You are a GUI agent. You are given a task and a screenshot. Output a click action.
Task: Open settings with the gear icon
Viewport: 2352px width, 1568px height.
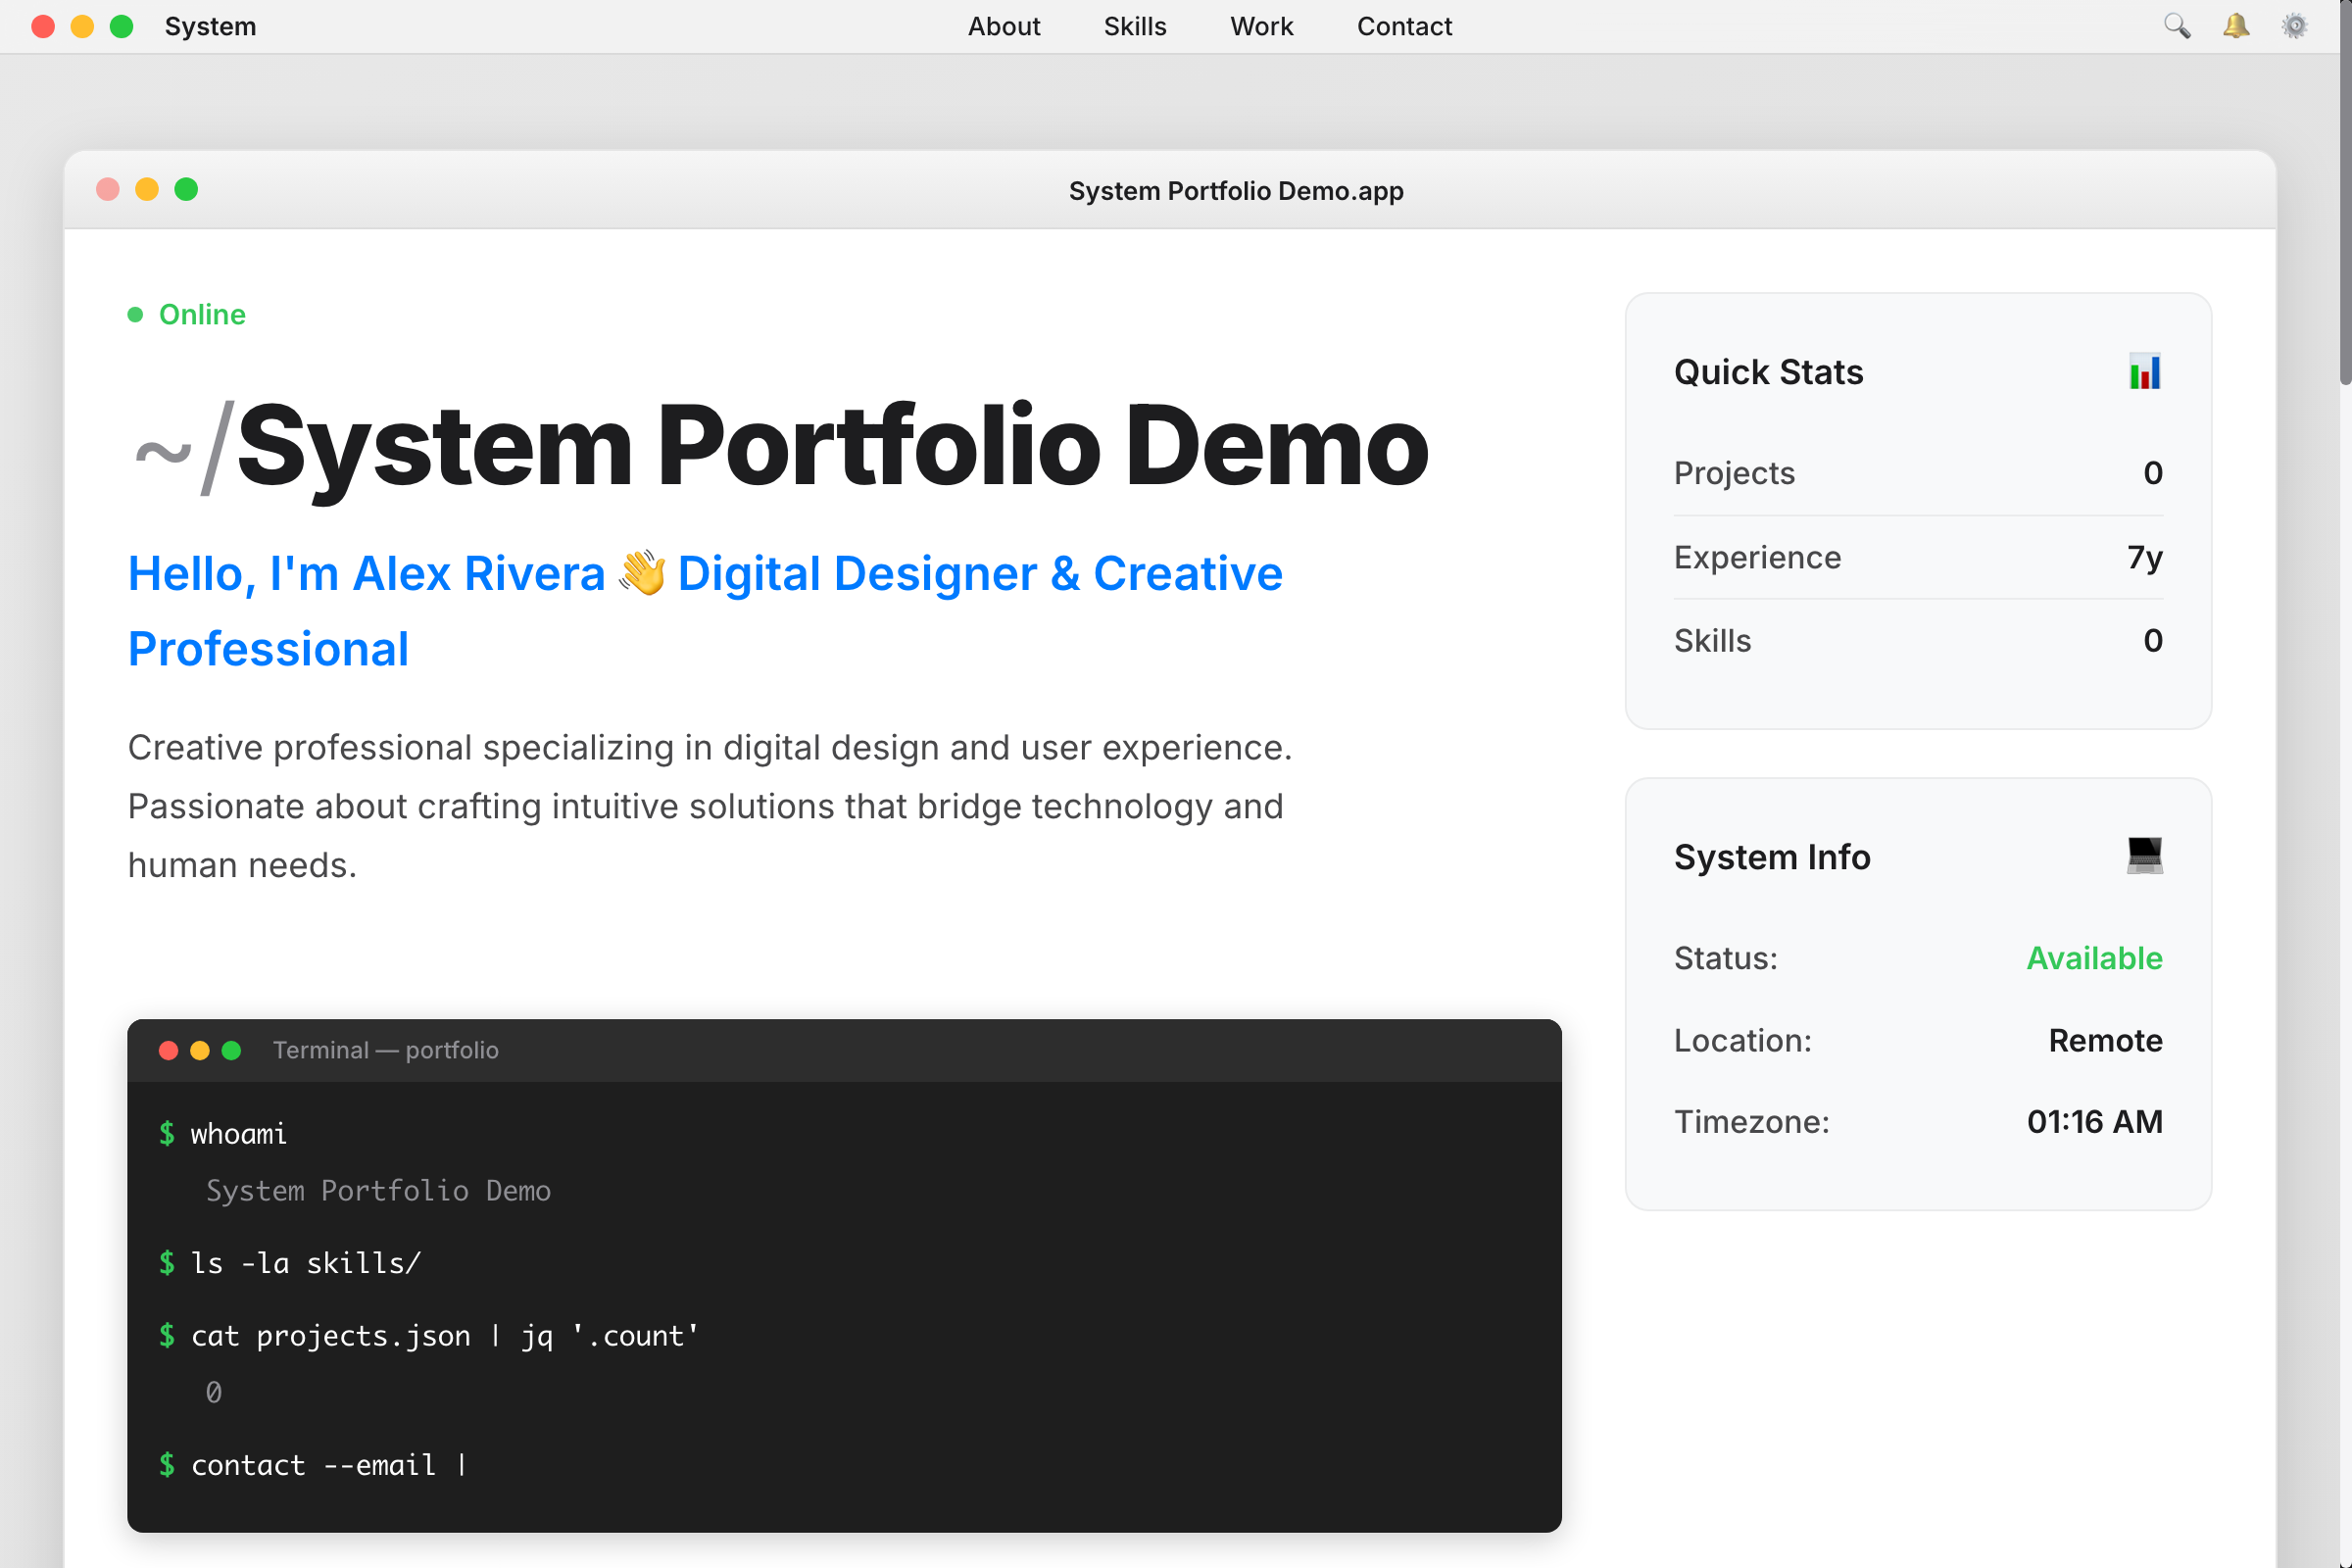click(x=2294, y=26)
